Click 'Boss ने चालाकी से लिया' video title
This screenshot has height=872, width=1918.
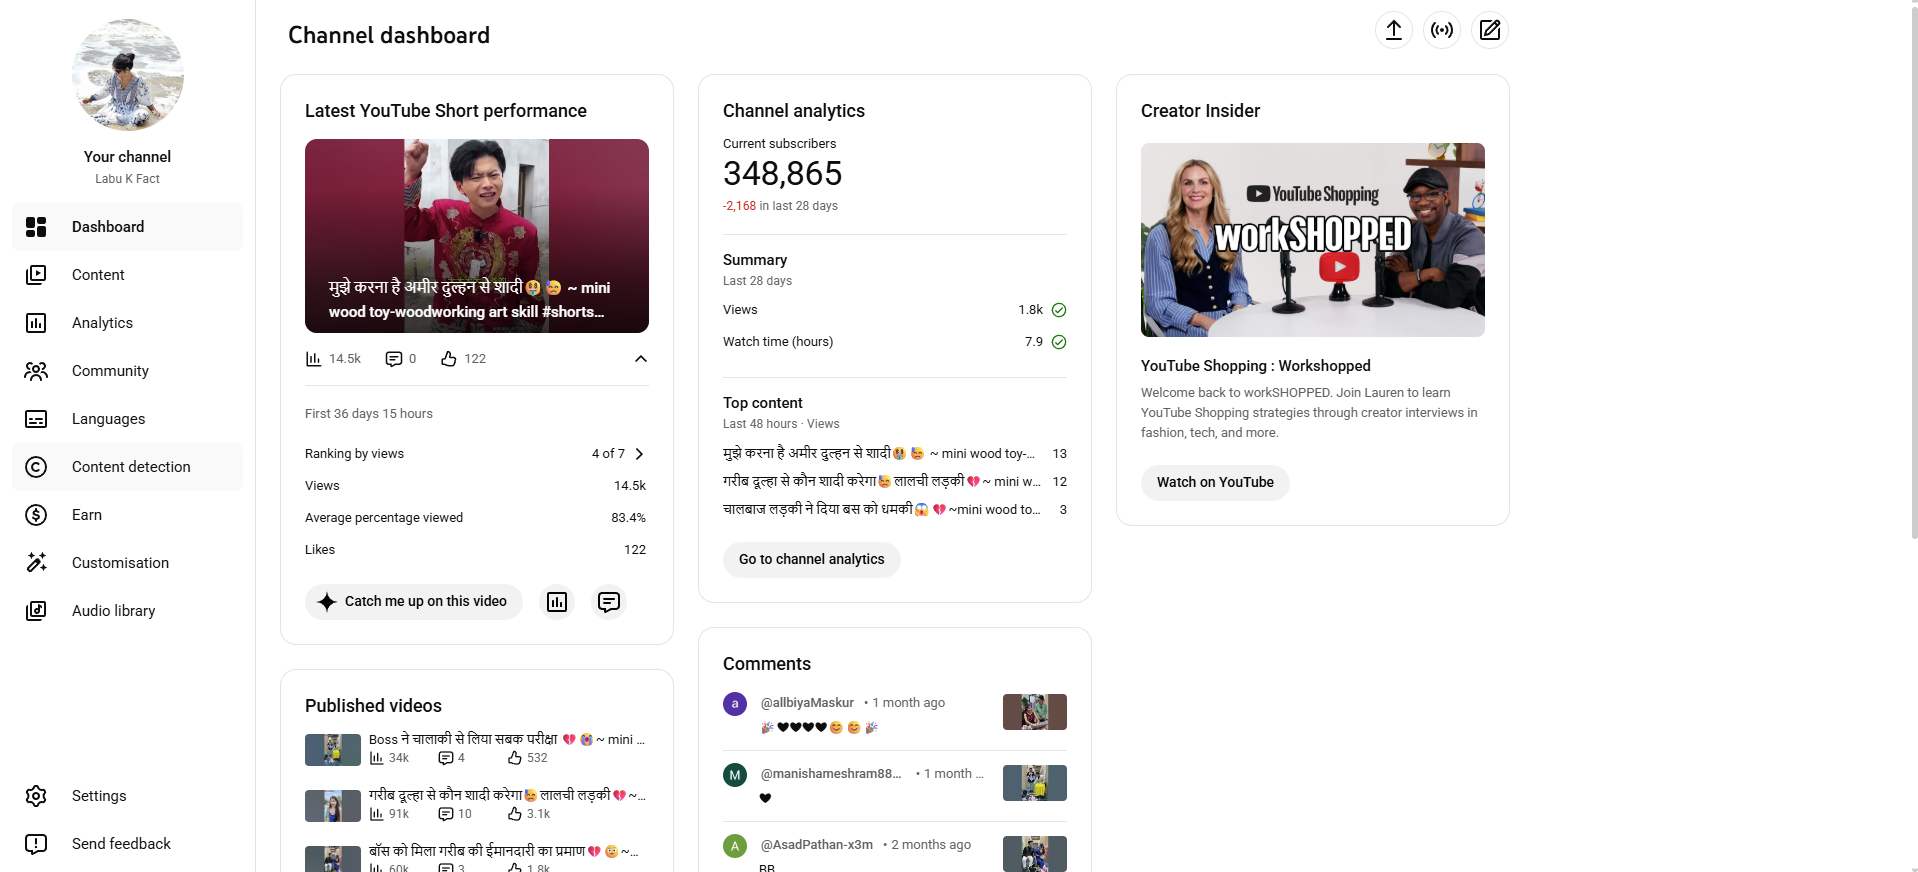507,740
